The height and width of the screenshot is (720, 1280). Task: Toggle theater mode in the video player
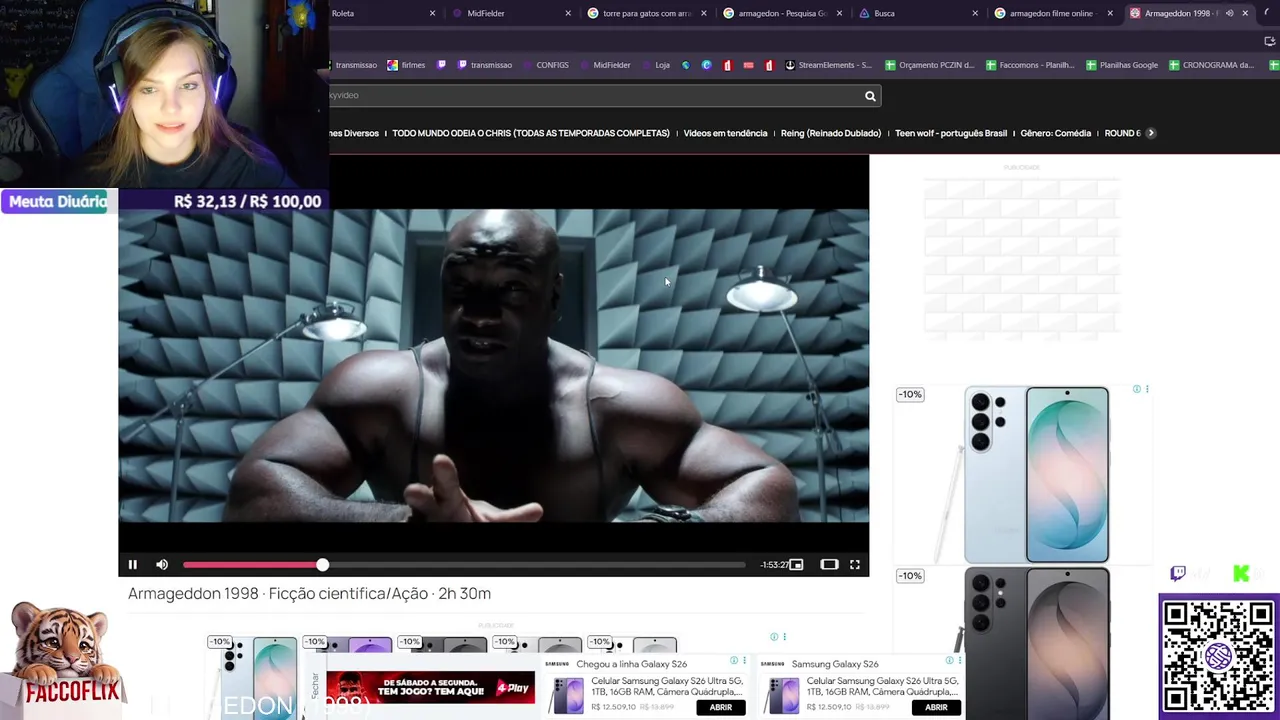coord(829,565)
